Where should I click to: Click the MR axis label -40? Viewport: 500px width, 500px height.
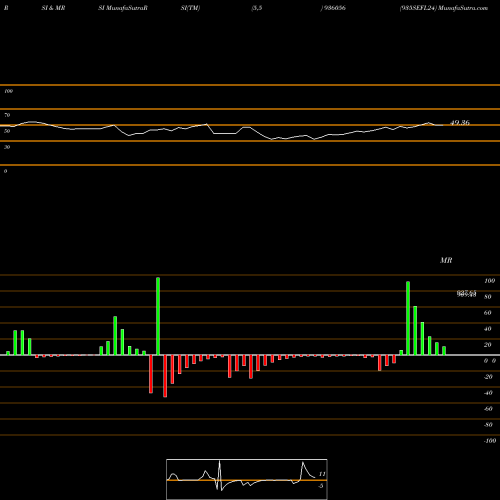(488, 393)
